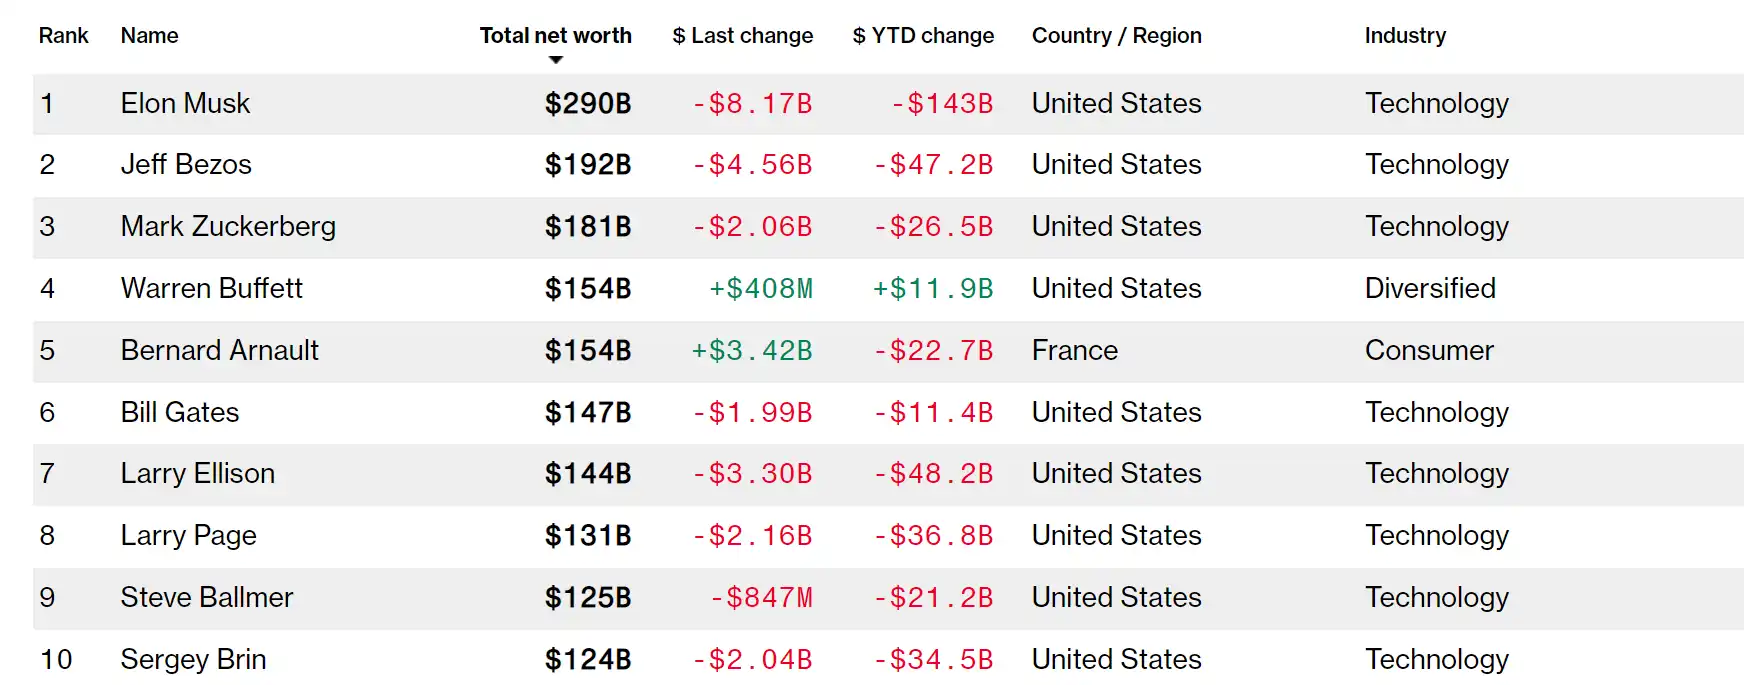The image size is (1744, 685).
Task: Click on Bill Gates name
Action: point(180,412)
